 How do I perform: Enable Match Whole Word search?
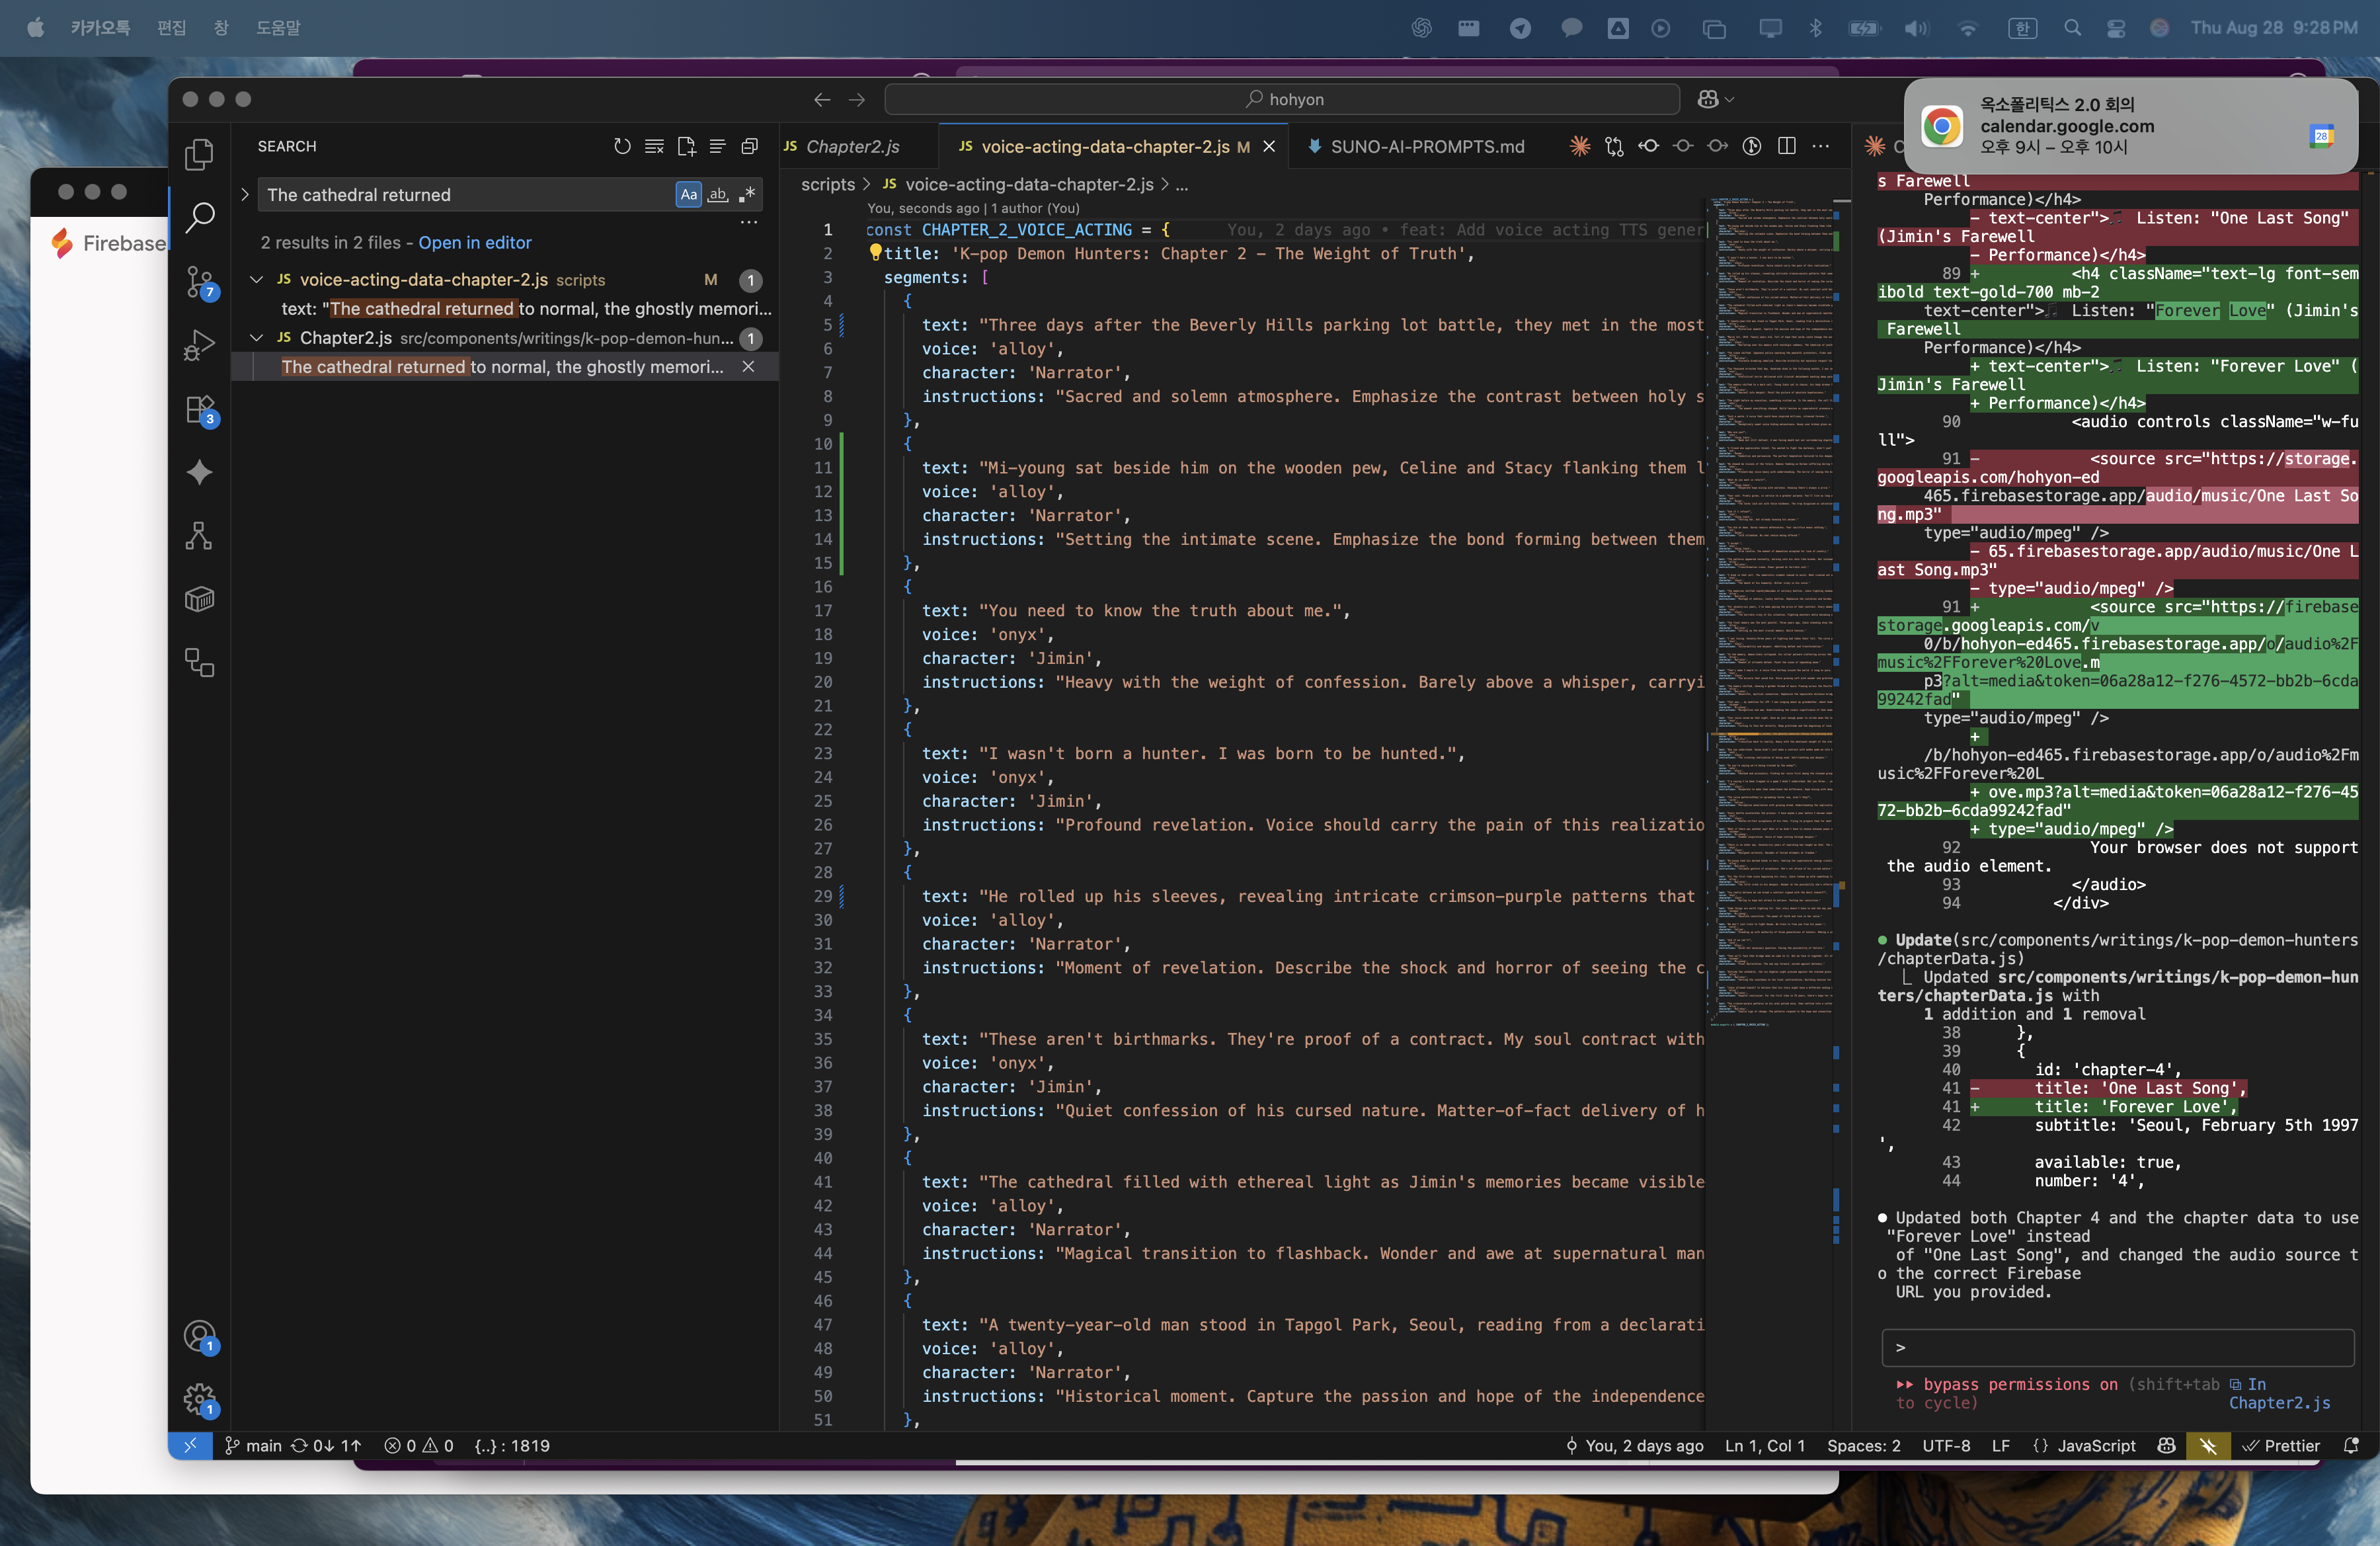[x=717, y=194]
